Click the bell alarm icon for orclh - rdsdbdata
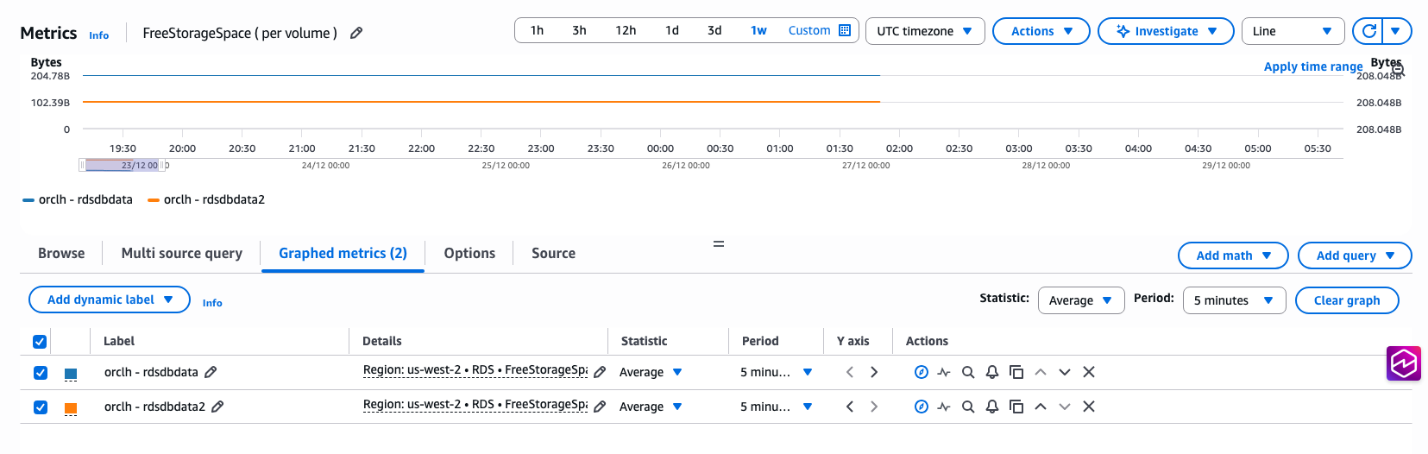Screen dimensions: 1428x454 coord(992,372)
